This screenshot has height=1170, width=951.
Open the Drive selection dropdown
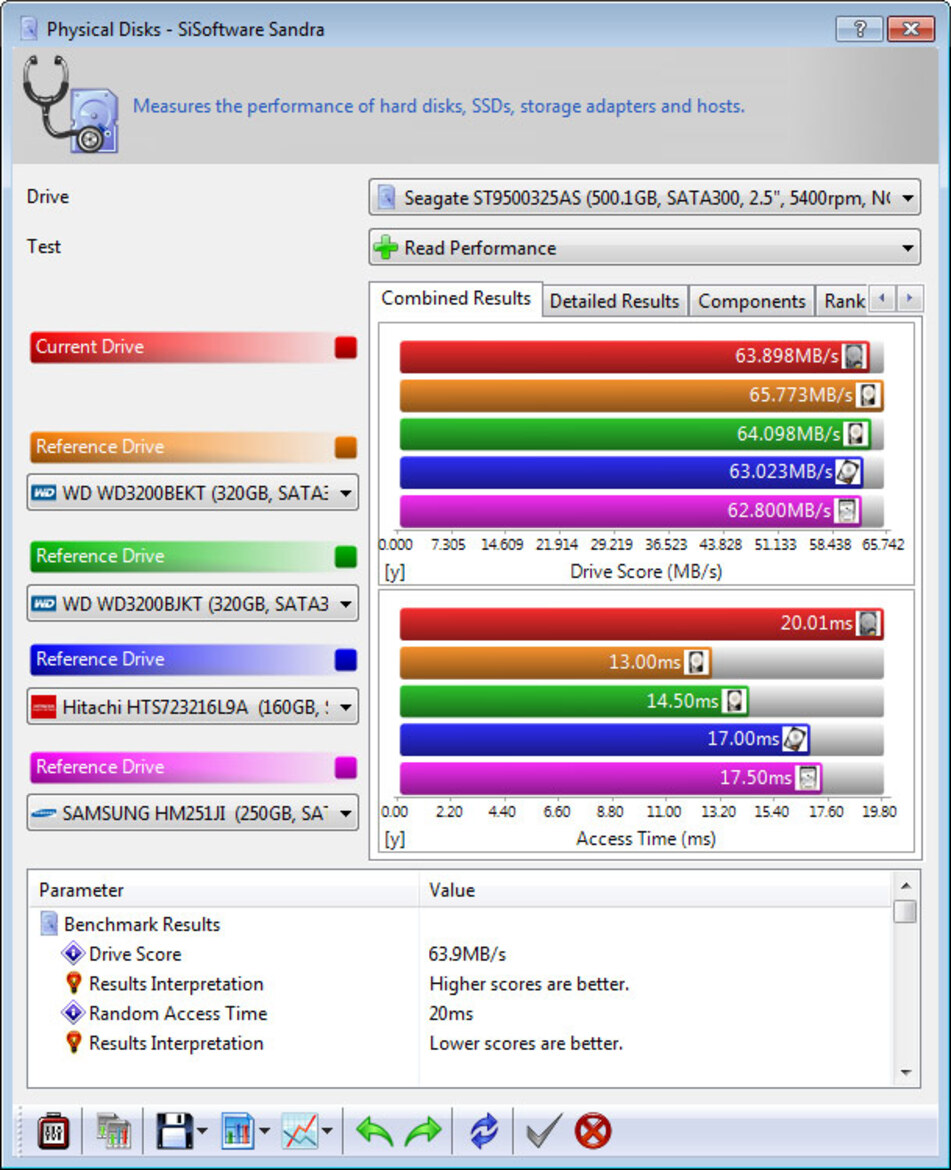[x=644, y=198]
